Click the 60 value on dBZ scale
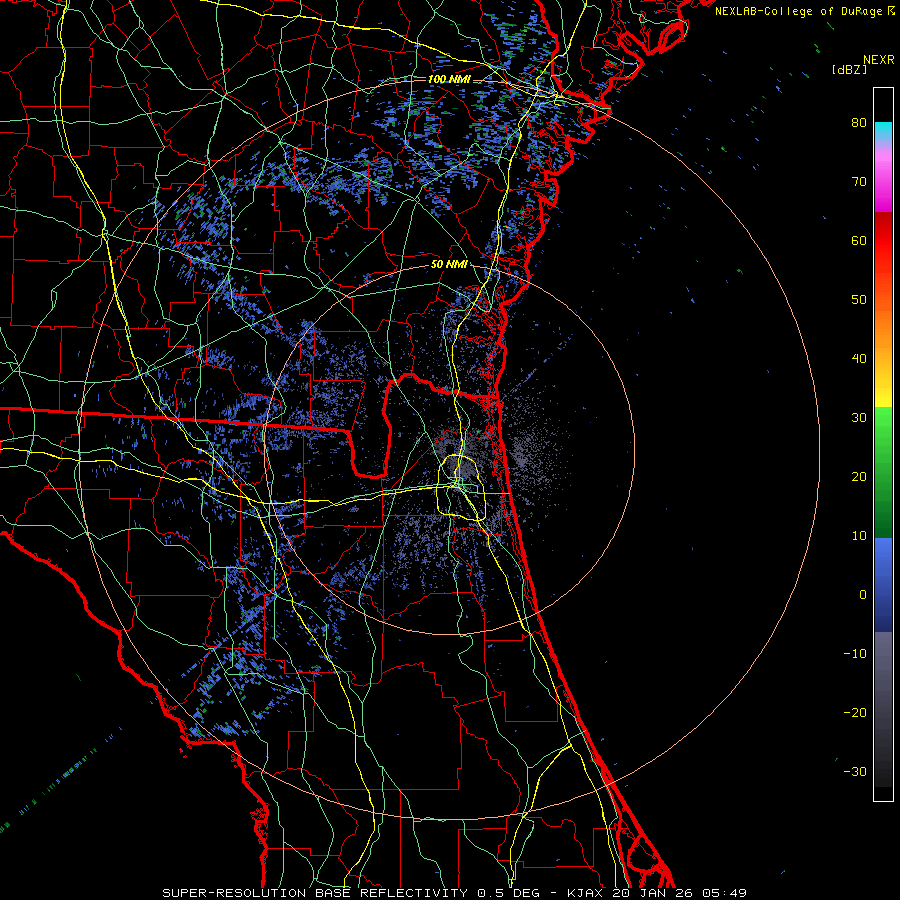This screenshot has width=900, height=900. [859, 240]
